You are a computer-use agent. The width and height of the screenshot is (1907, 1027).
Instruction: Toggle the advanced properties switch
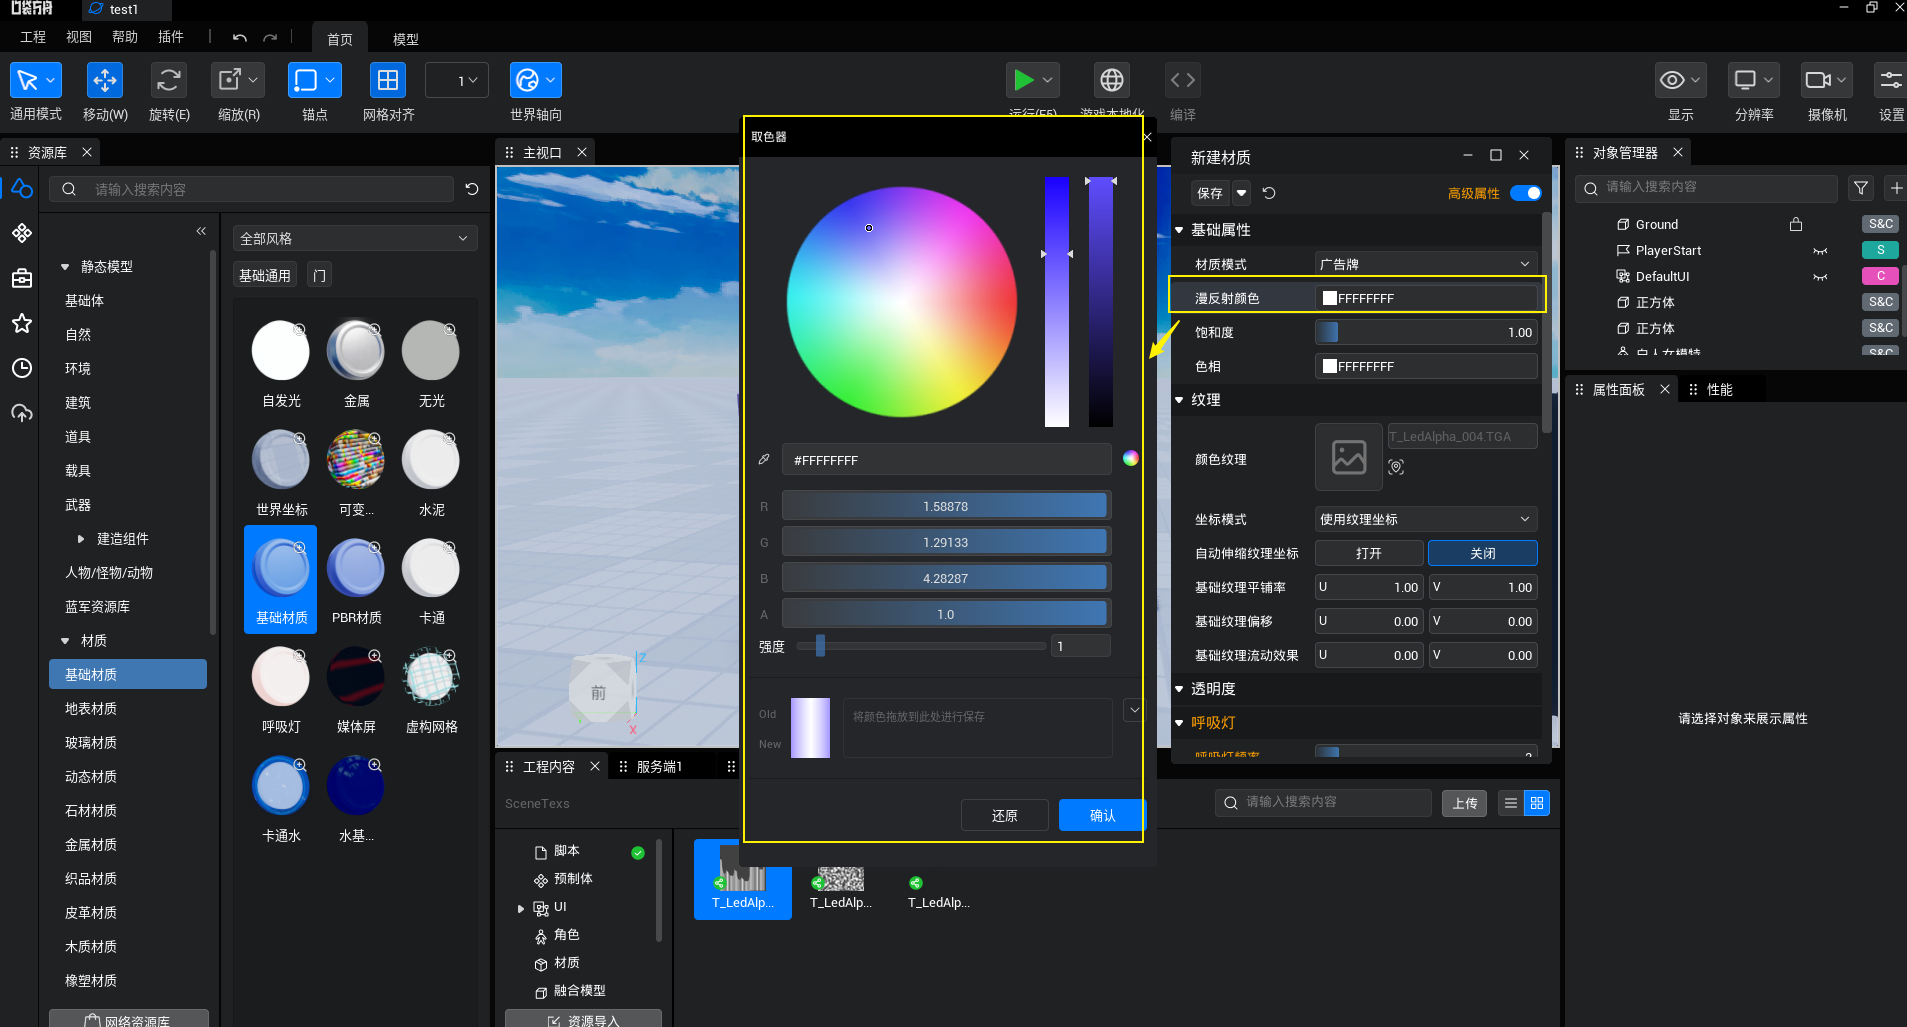point(1526,193)
